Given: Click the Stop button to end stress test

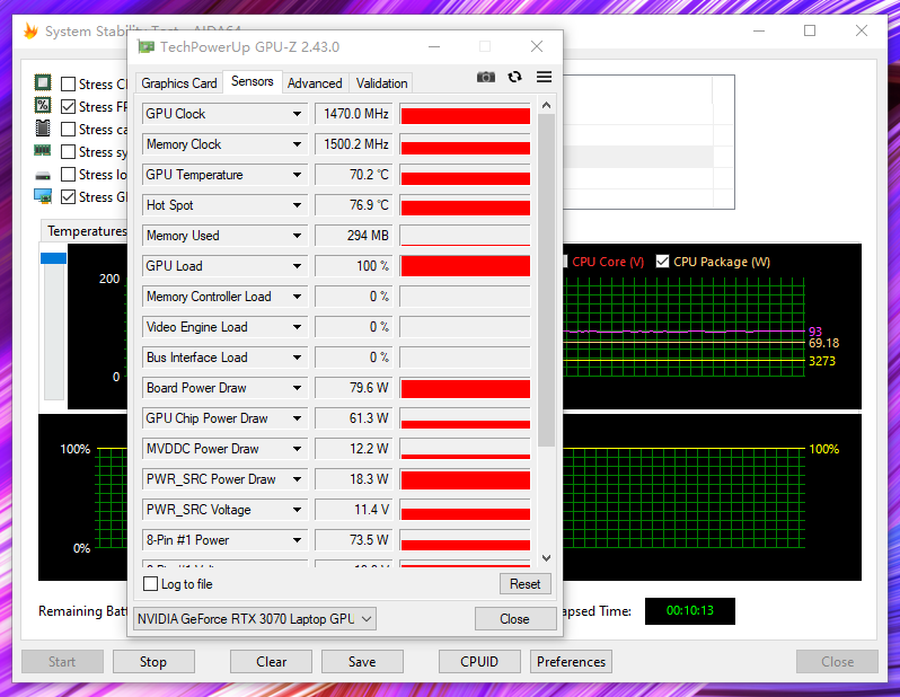Looking at the screenshot, I should click(153, 661).
